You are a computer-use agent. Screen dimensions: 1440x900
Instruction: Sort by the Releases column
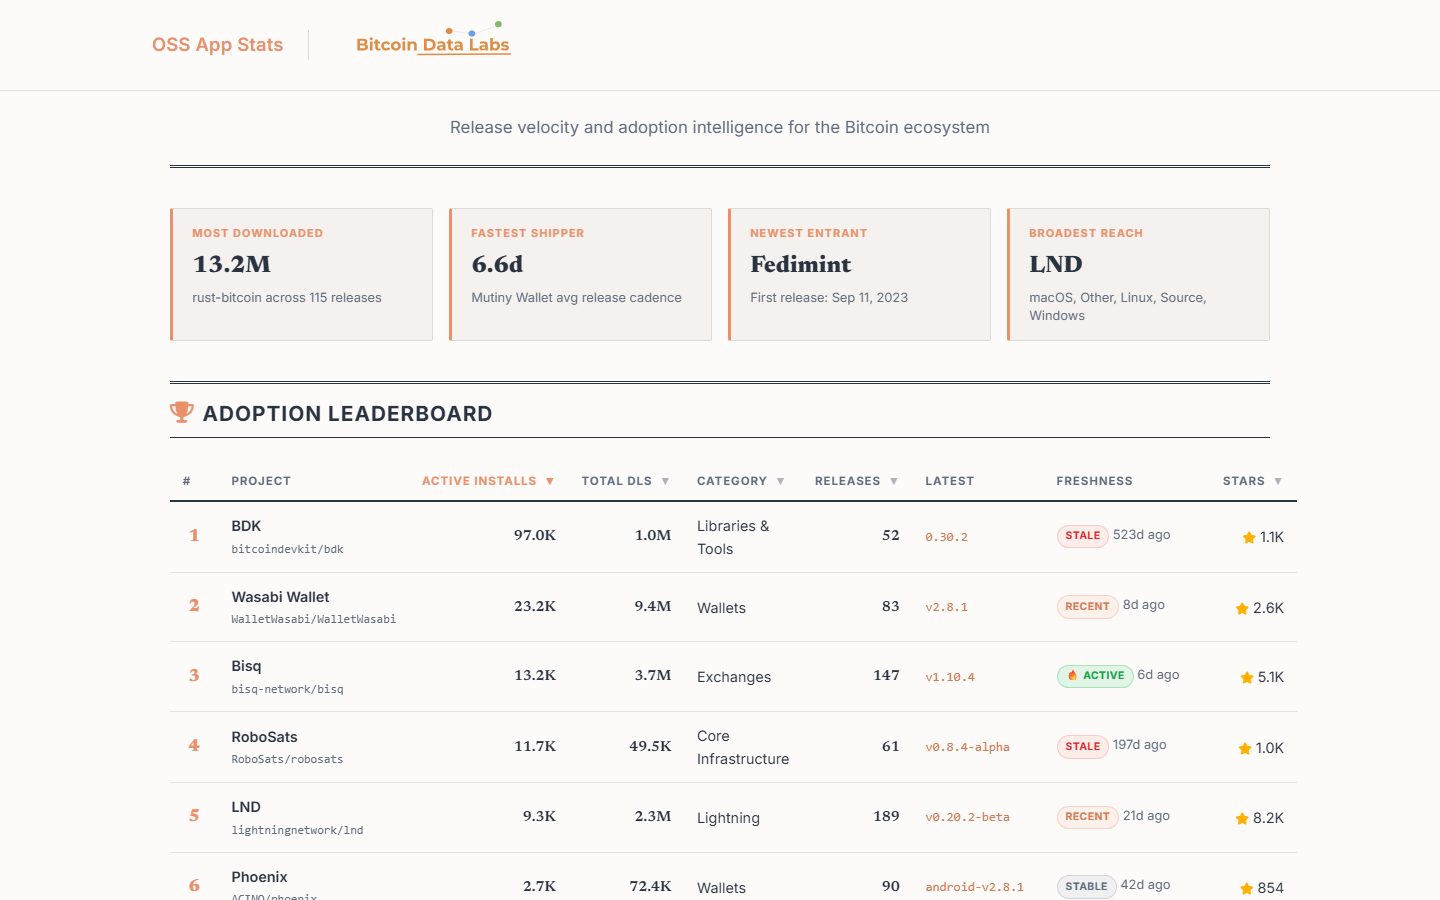click(856, 481)
